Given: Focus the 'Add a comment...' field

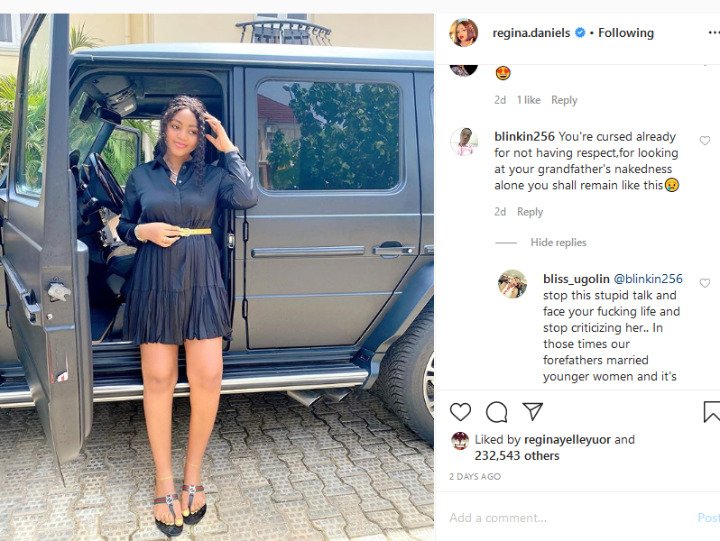Looking at the screenshot, I should coord(569,518).
